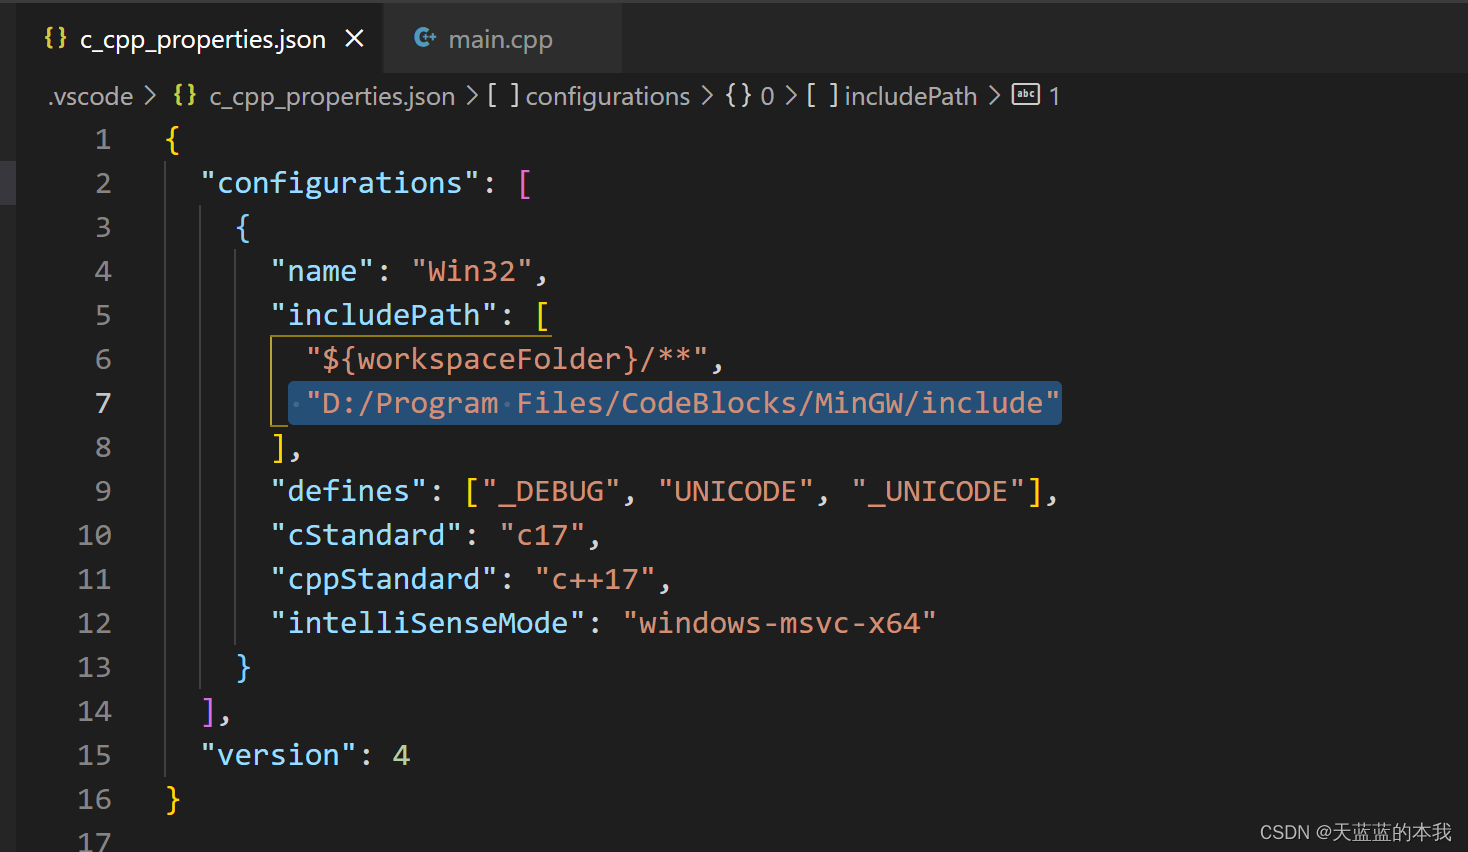Open c_cpp_properties.json breadcrumb item
The width and height of the screenshot is (1468, 852).
tap(332, 96)
